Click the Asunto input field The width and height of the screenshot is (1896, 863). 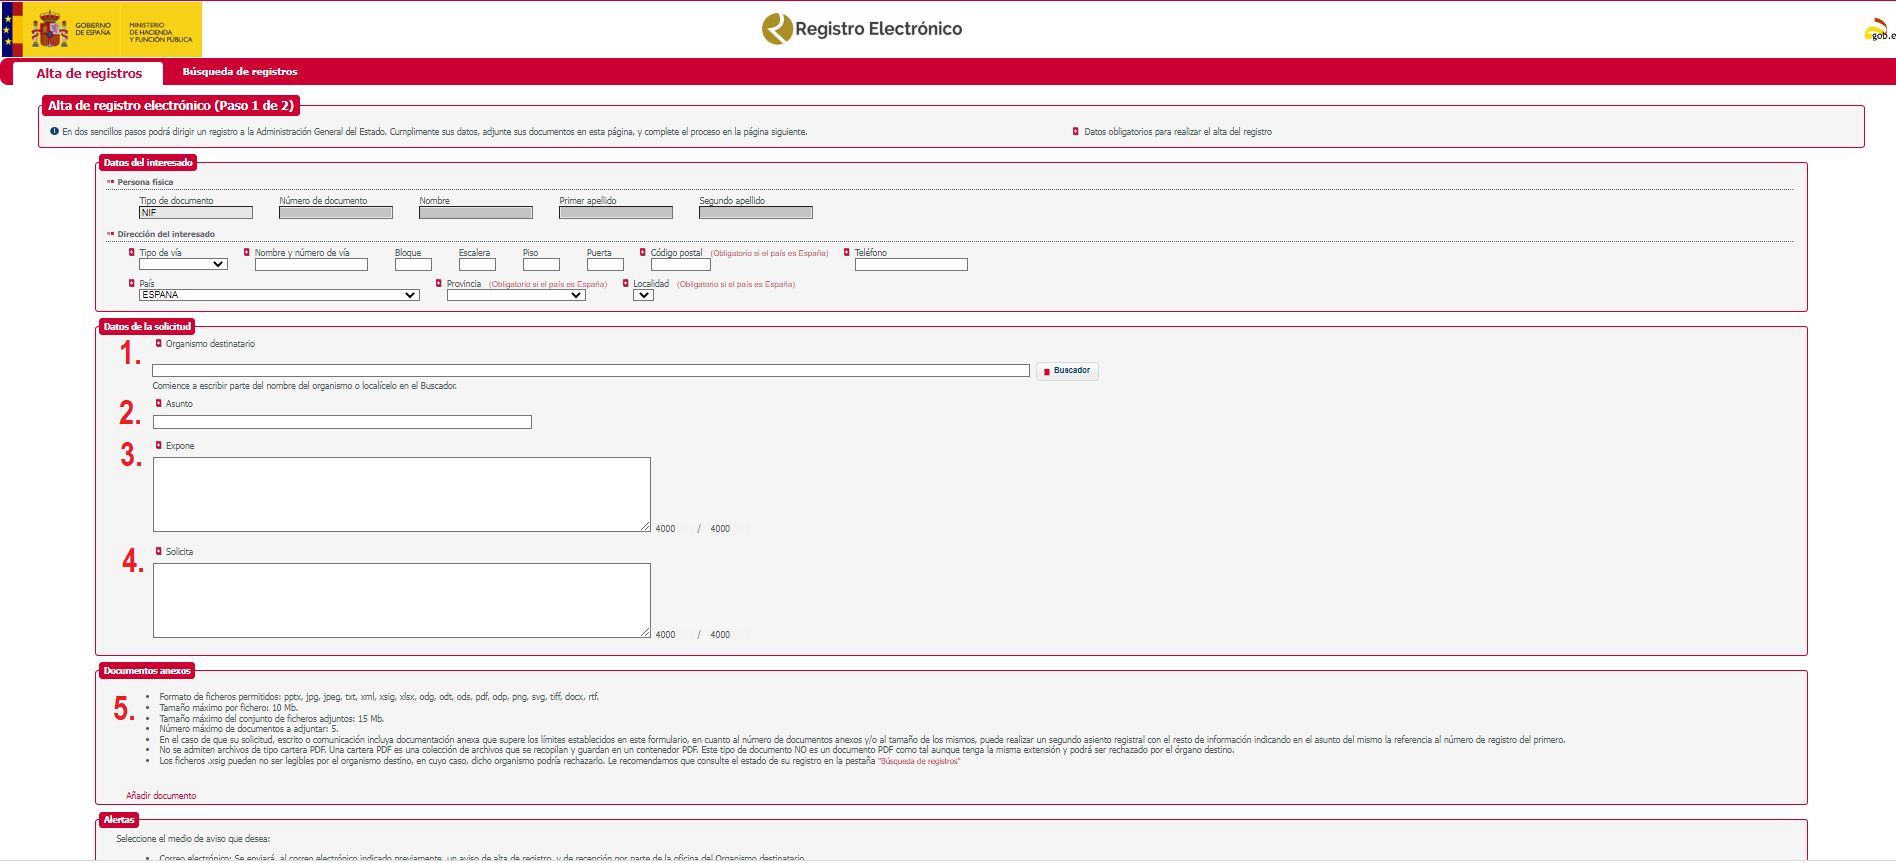pyautogui.click(x=342, y=422)
